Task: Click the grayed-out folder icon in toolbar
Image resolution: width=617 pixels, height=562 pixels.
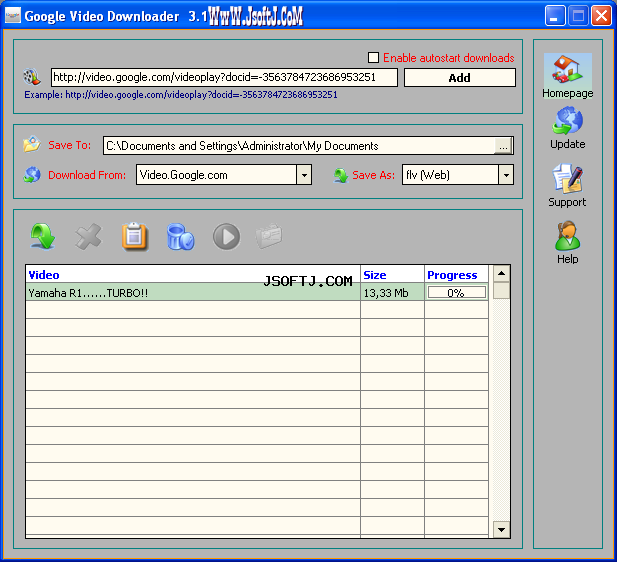Action: [x=269, y=236]
